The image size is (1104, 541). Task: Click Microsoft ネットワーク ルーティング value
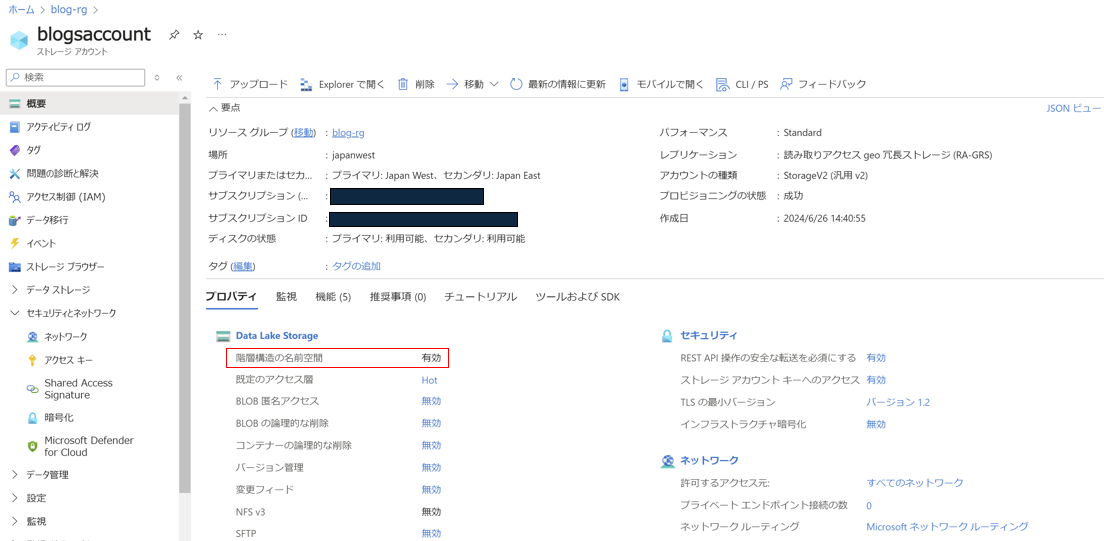point(947,526)
